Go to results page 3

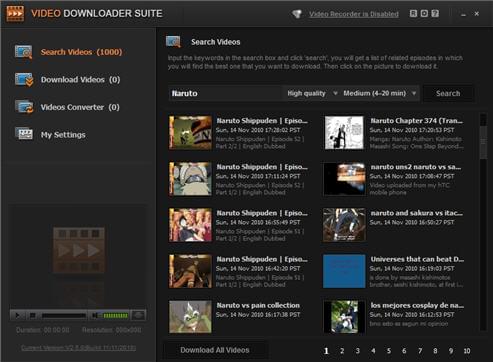[358, 351]
